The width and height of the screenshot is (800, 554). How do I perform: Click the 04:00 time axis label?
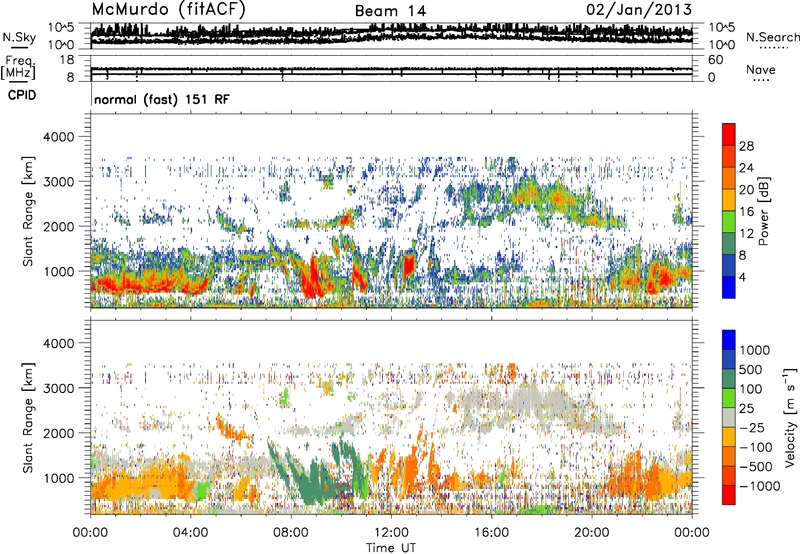(x=190, y=533)
